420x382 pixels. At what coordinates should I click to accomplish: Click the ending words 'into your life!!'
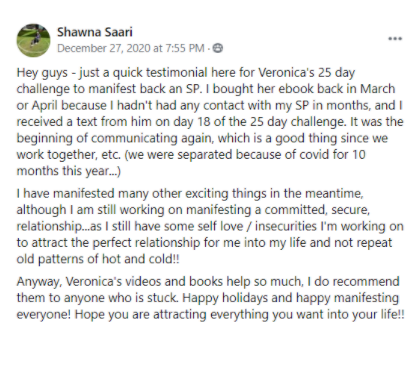click(367, 314)
